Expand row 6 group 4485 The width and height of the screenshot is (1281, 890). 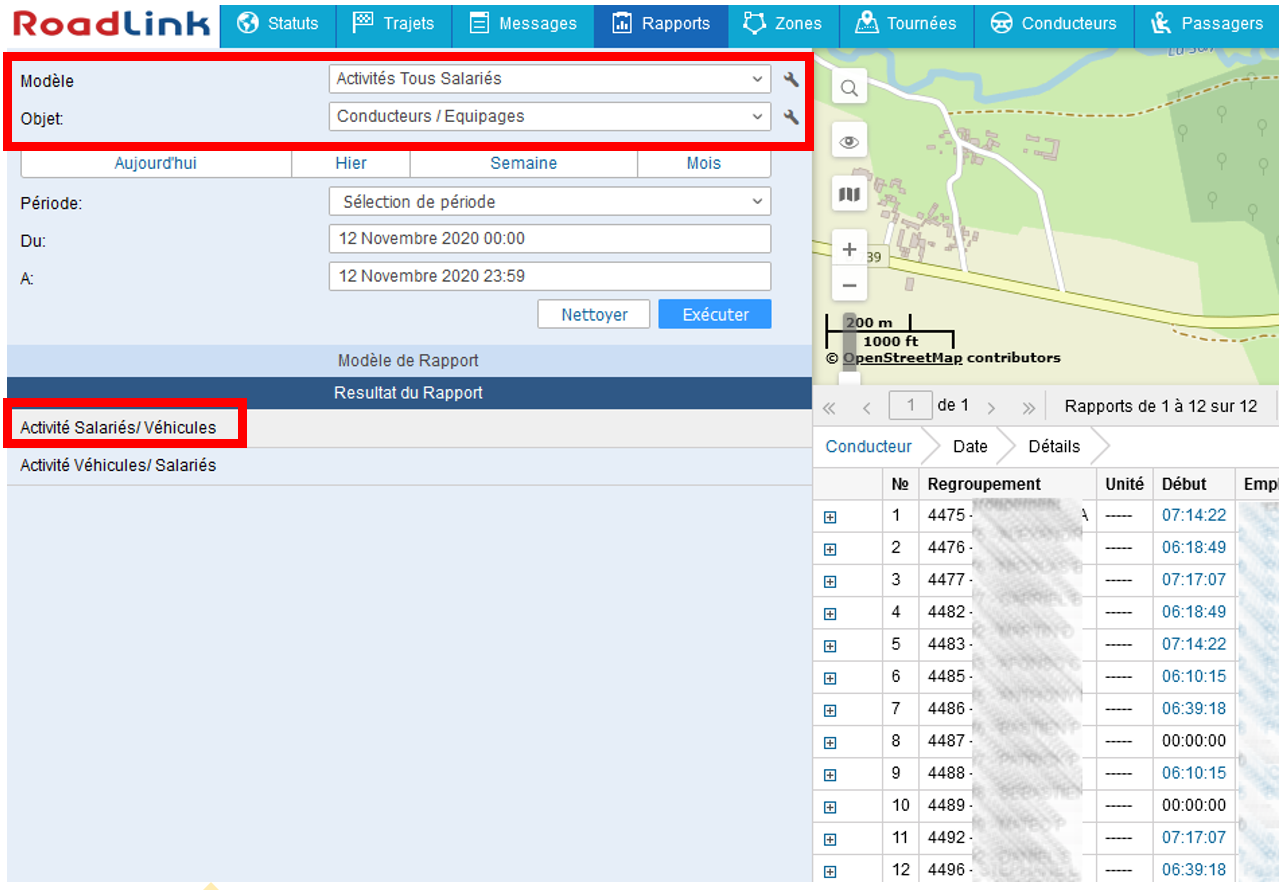830,678
